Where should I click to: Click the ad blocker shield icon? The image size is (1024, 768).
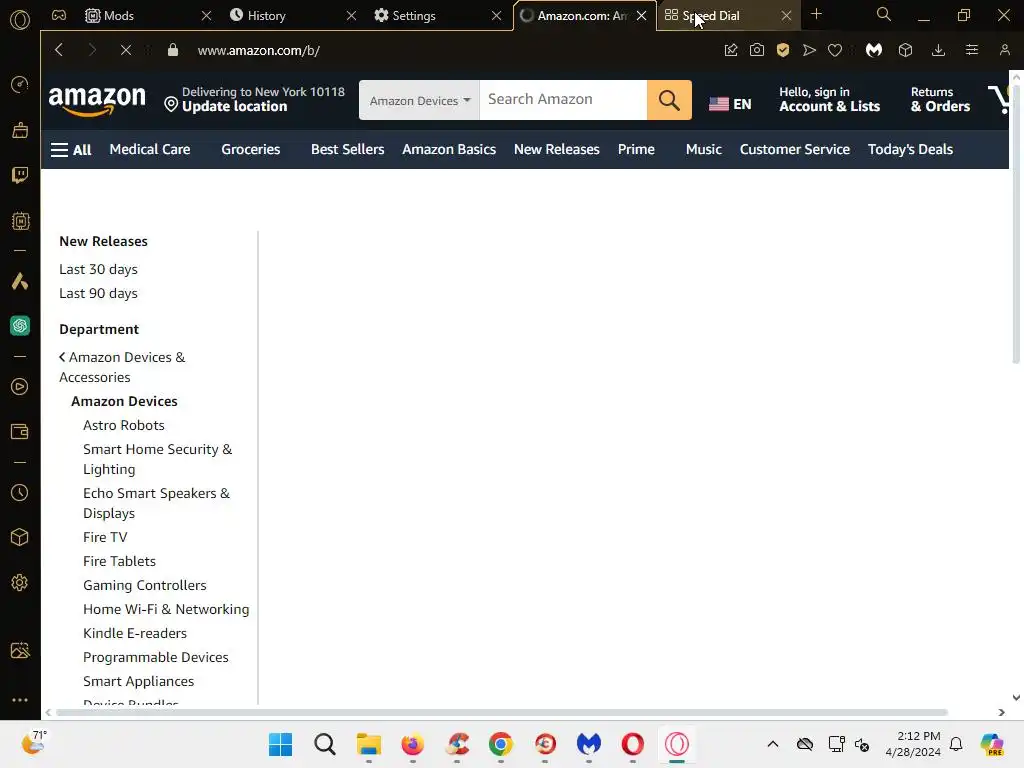(x=783, y=50)
